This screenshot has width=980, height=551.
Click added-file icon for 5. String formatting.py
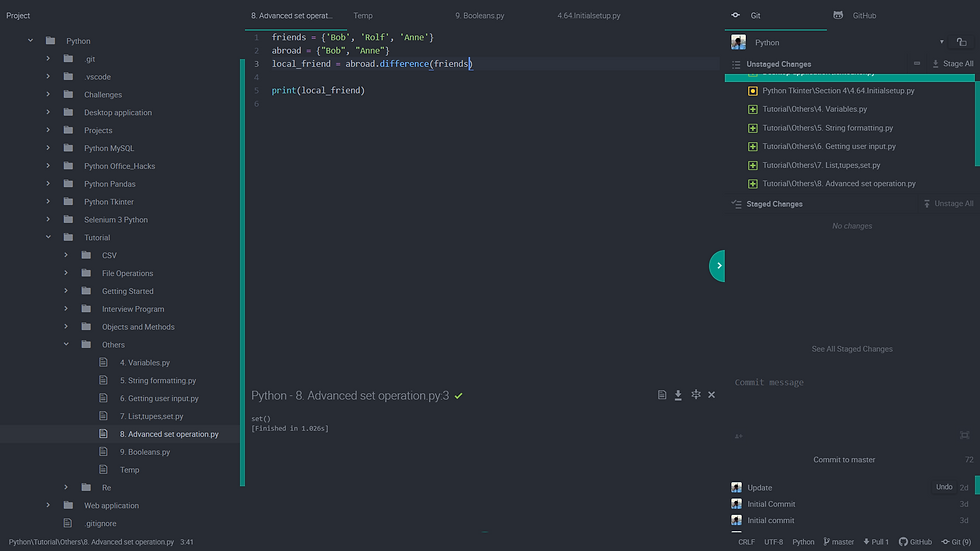click(752, 128)
